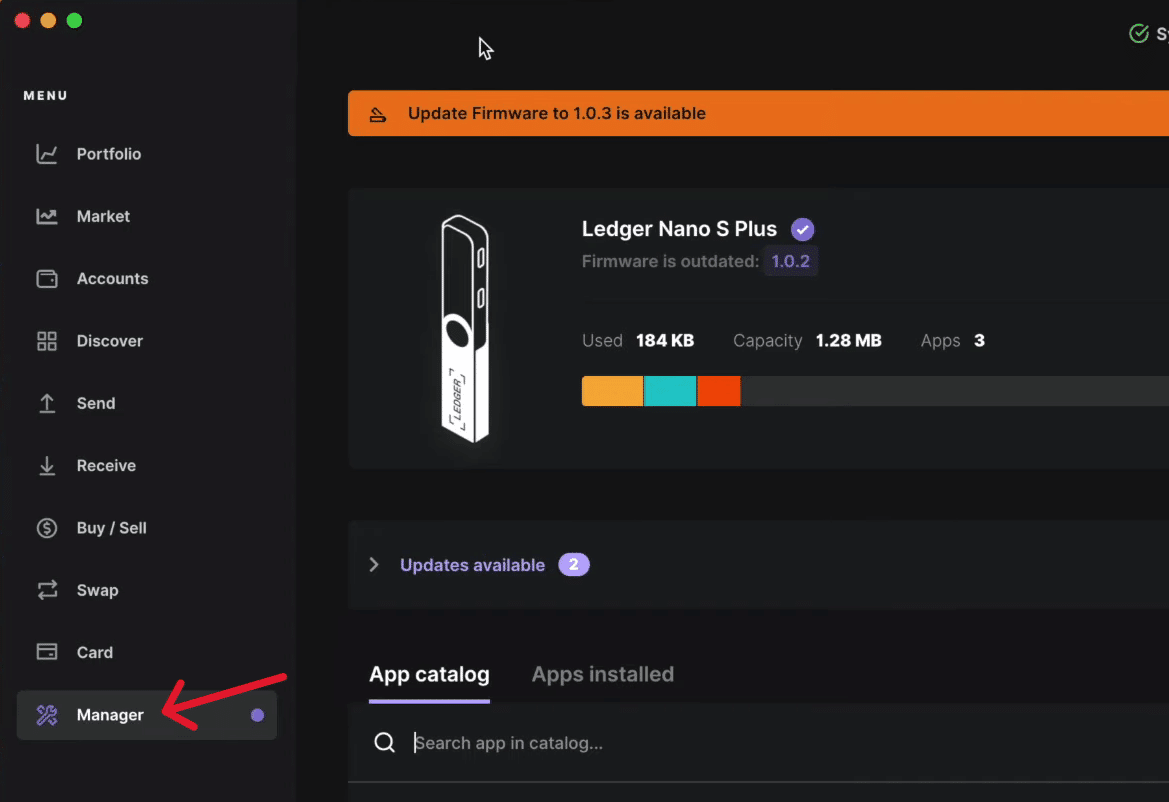This screenshot has height=802, width=1169.
Task: Click the Update Firmware banner
Action: [556, 113]
